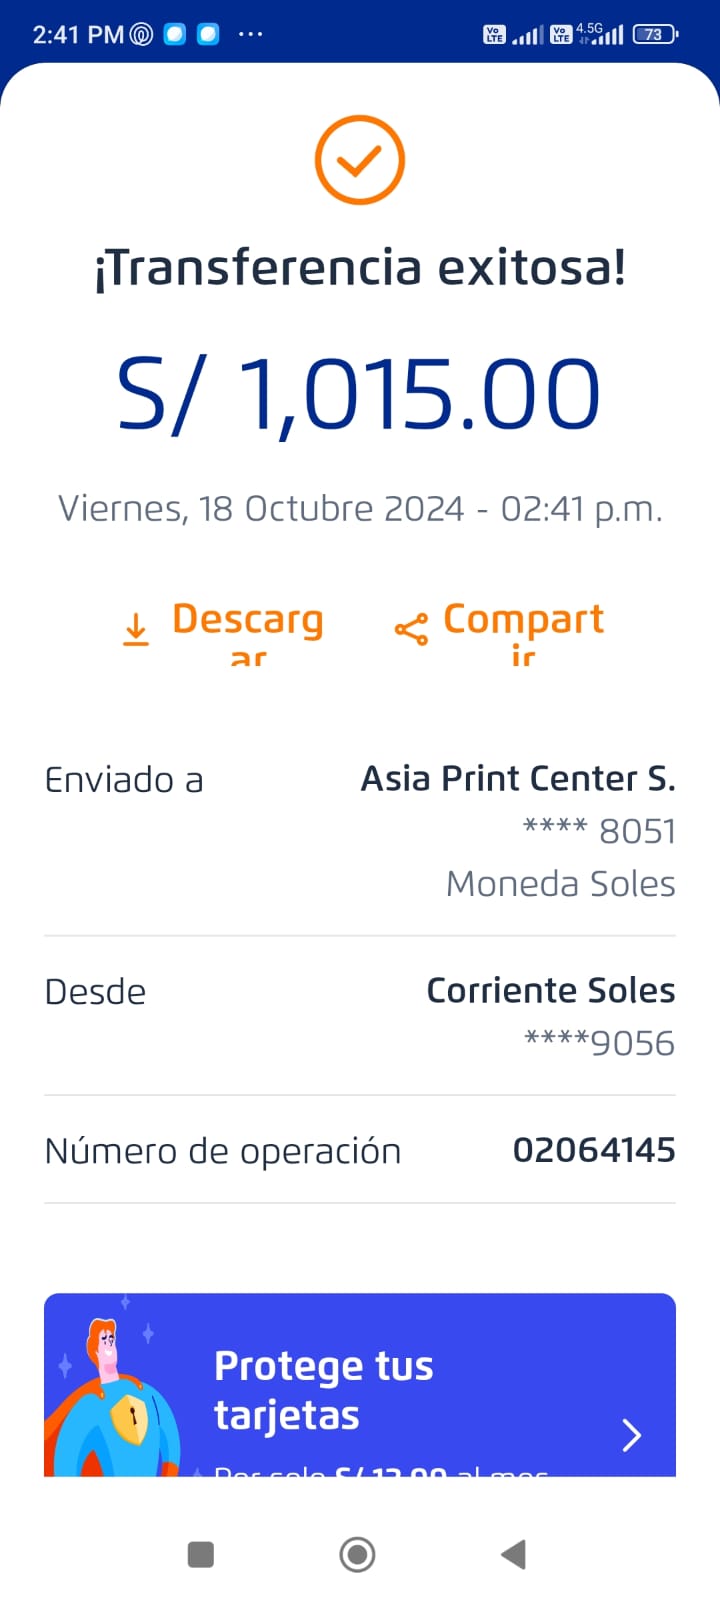Viewport: 720px width, 1600px height.
Task: Tap recipient name Asia Print Center S.
Action: click(x=518, y=778)
